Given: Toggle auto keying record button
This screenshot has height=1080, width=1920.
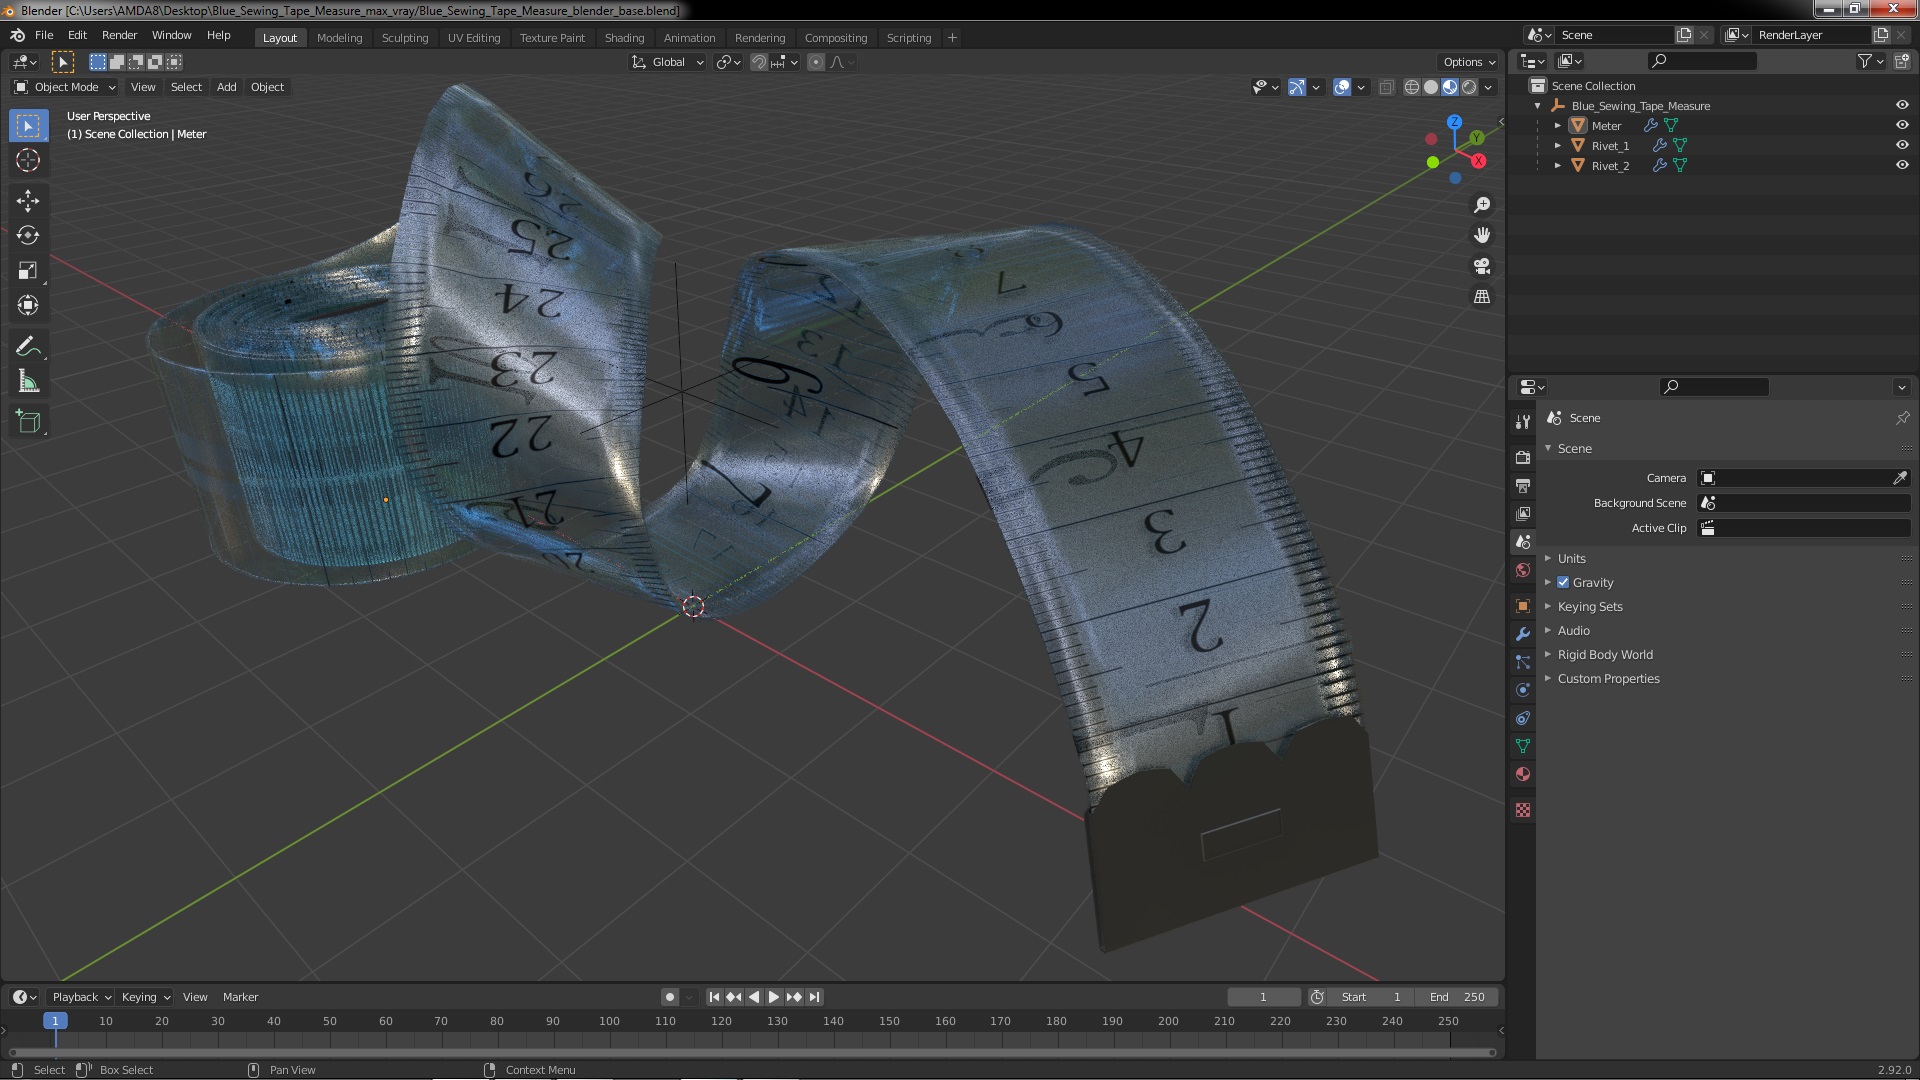Looking at the screenshot, I should coord(669,997).
